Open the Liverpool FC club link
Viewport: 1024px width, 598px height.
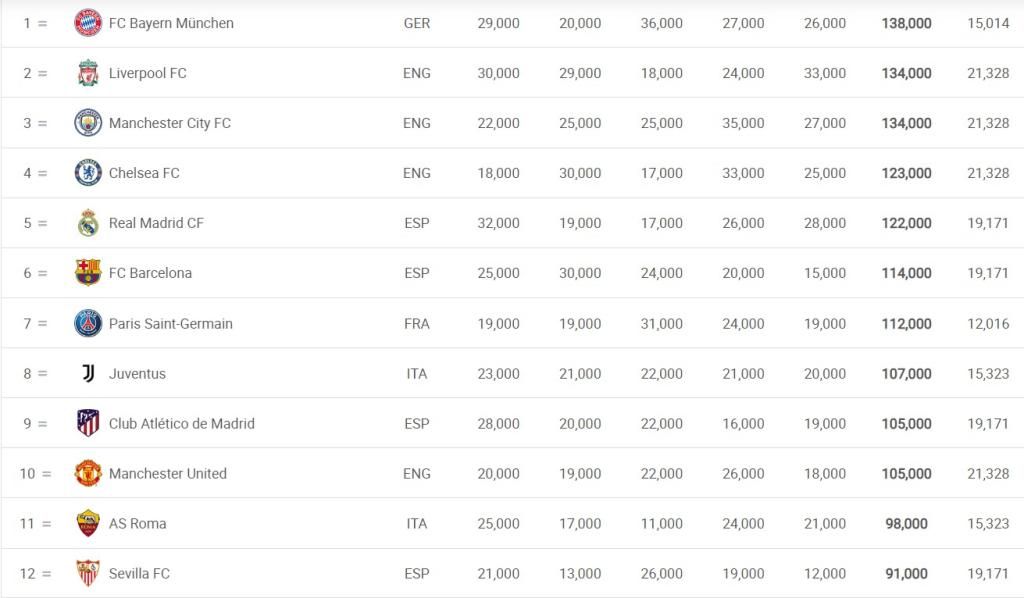[147, 73]
